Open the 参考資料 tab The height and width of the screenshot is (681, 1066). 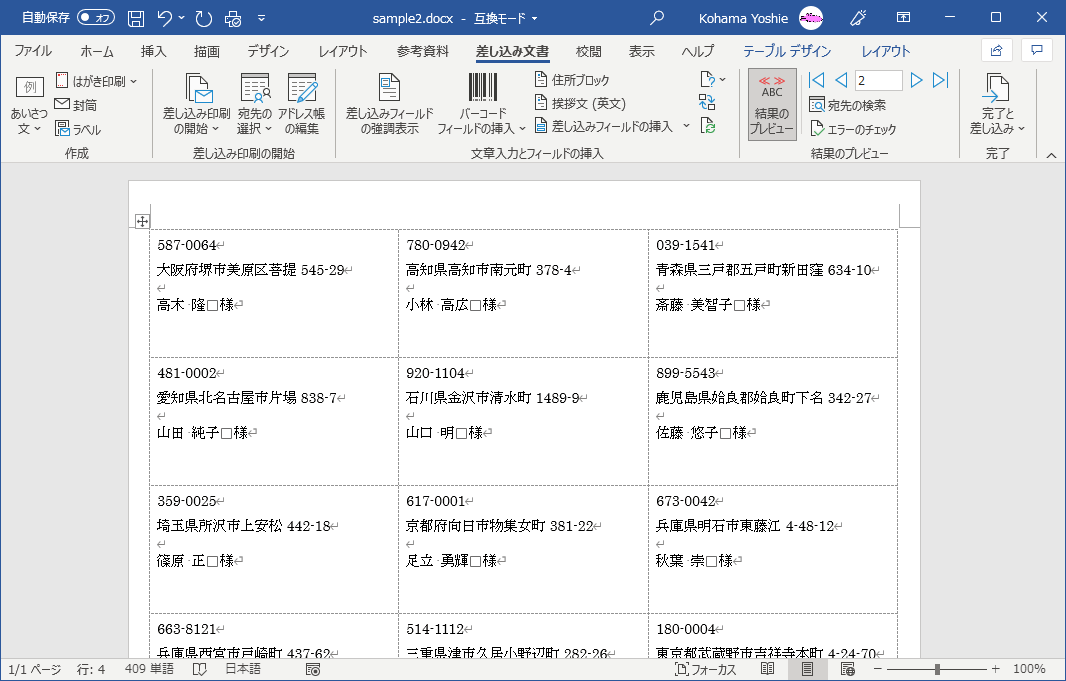pos(423,51)
